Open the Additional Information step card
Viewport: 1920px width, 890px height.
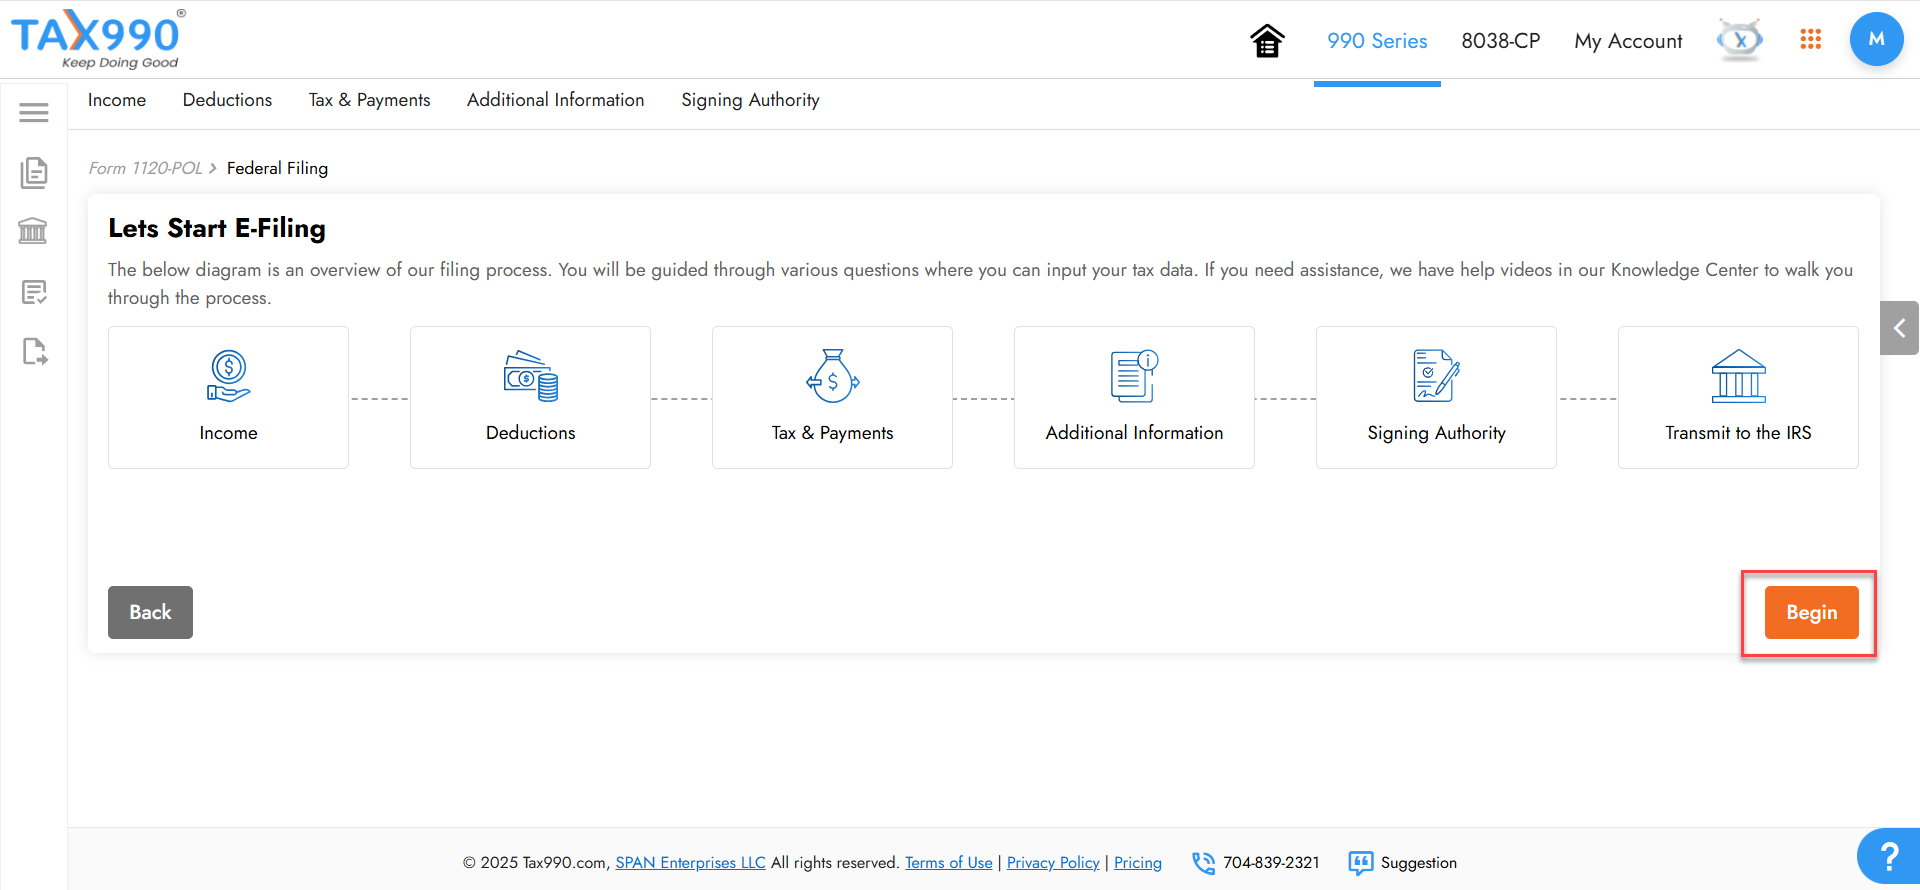pos(1134,397)
